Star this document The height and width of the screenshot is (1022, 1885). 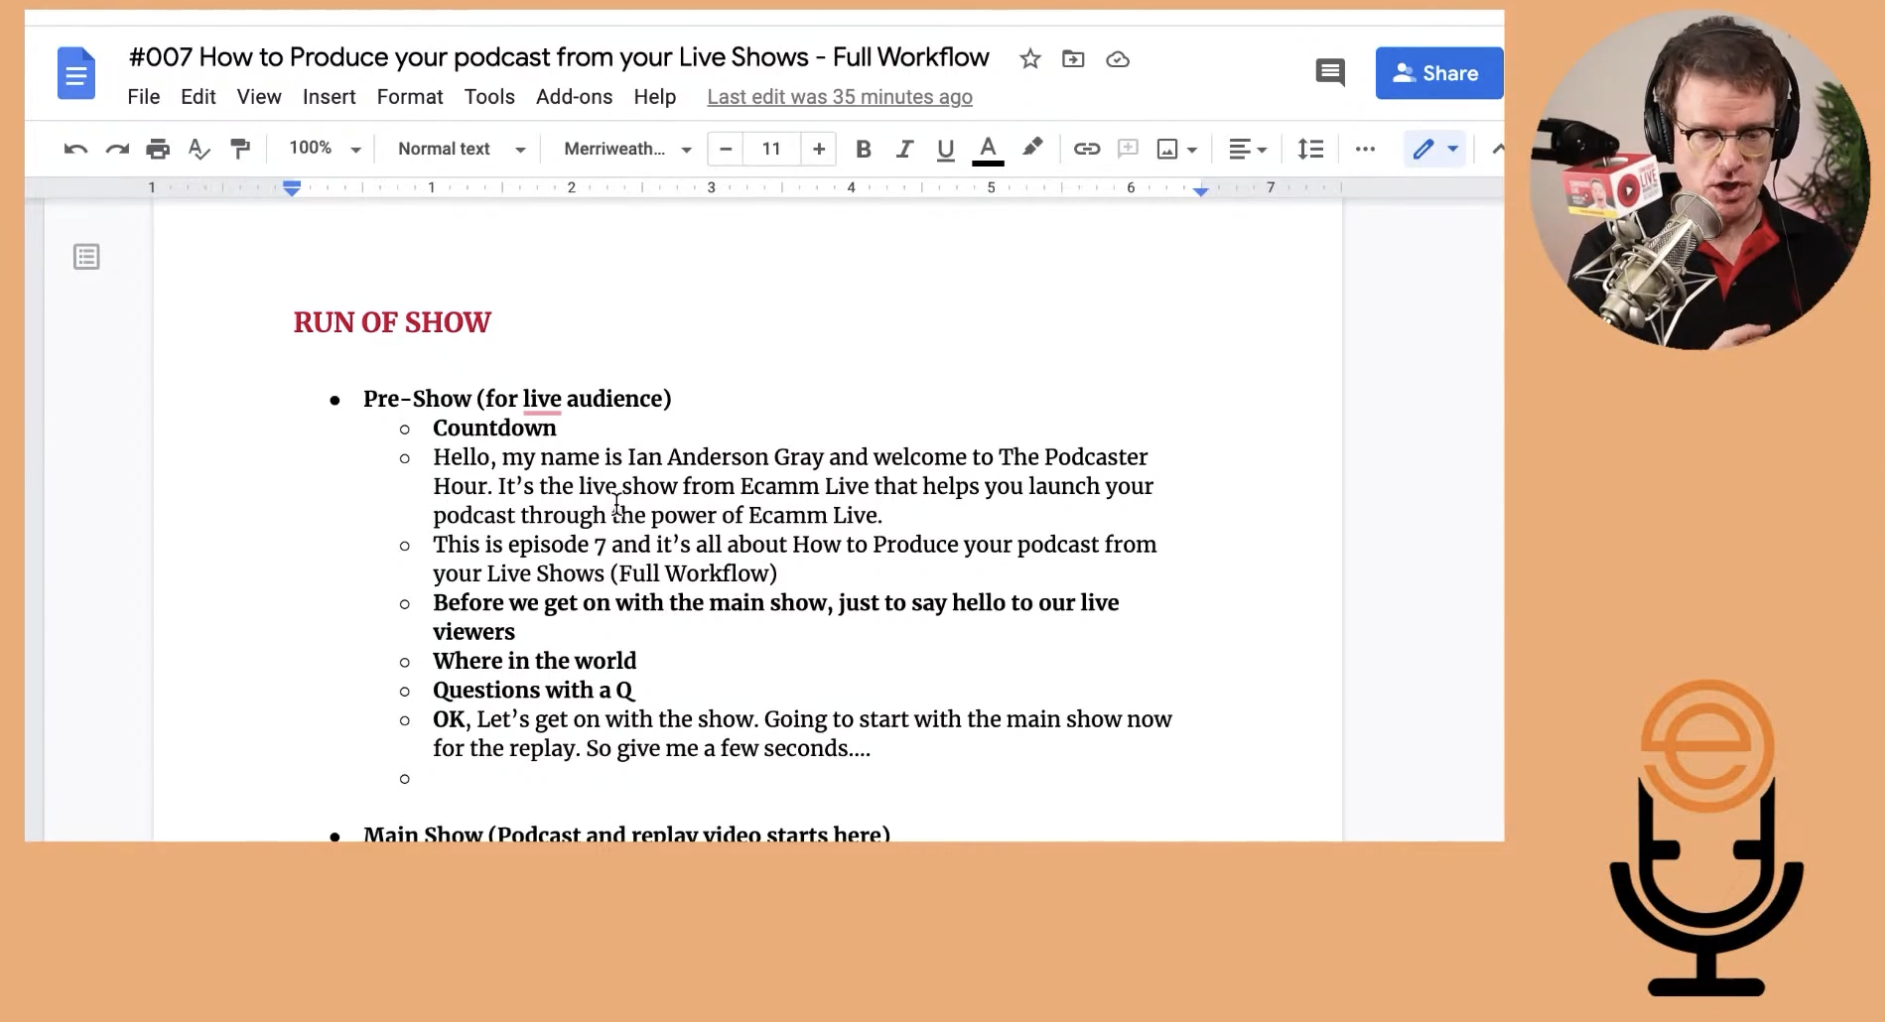tap(1029, 59)
